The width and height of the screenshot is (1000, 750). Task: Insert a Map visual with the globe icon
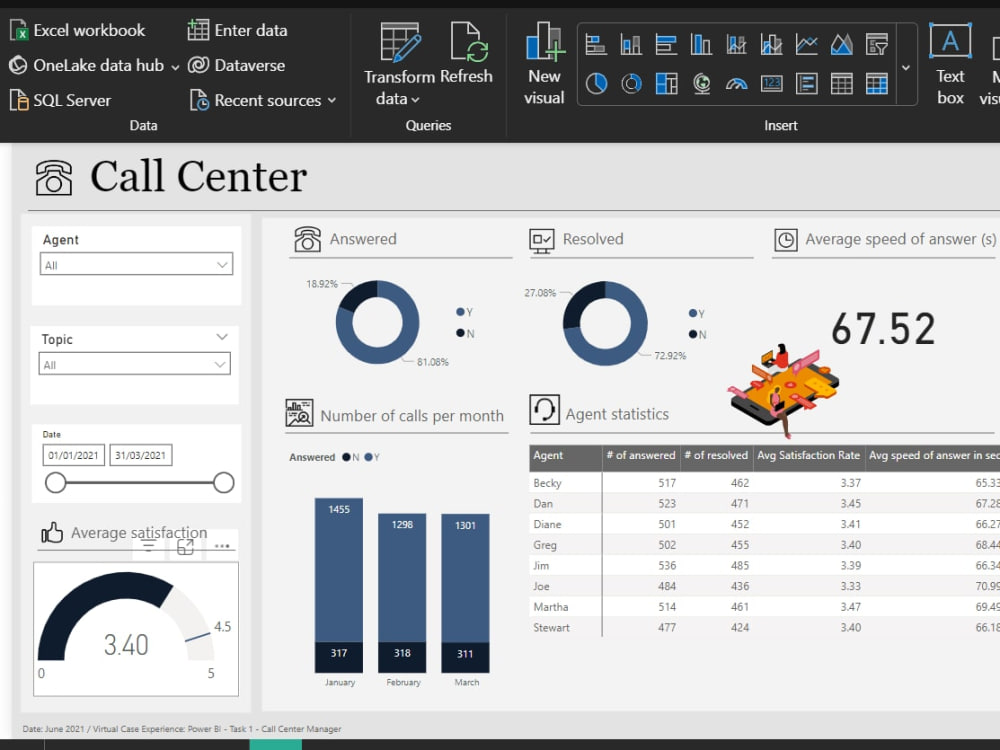point(702,84)
